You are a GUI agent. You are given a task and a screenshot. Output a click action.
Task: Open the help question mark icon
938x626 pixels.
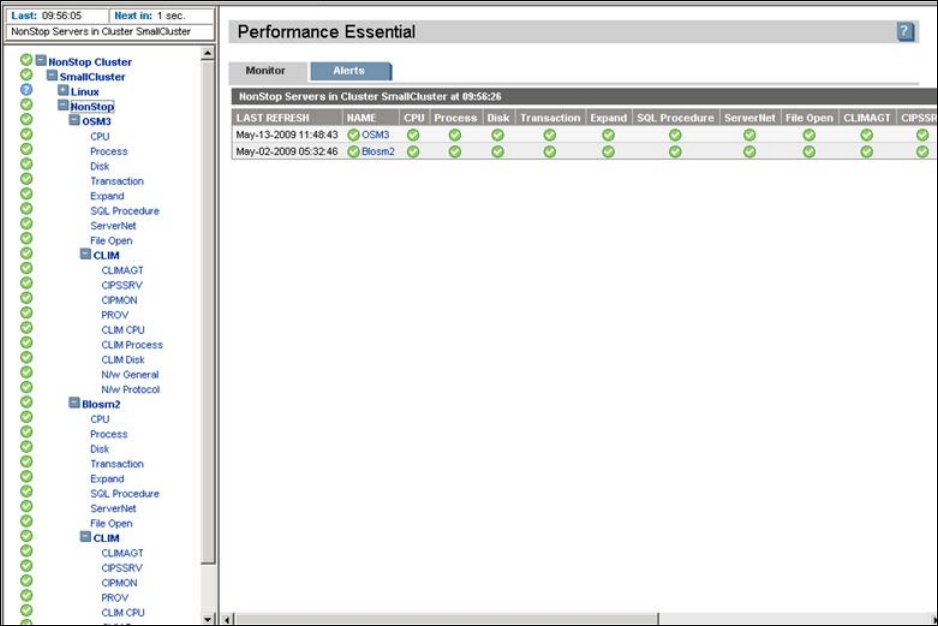click(x=905, y=32)
